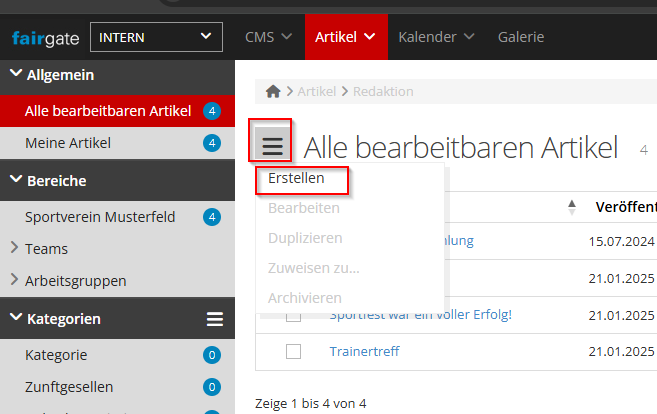
Task: Tick the checkbox for the Trainertreff row
Action: point(293,351)
